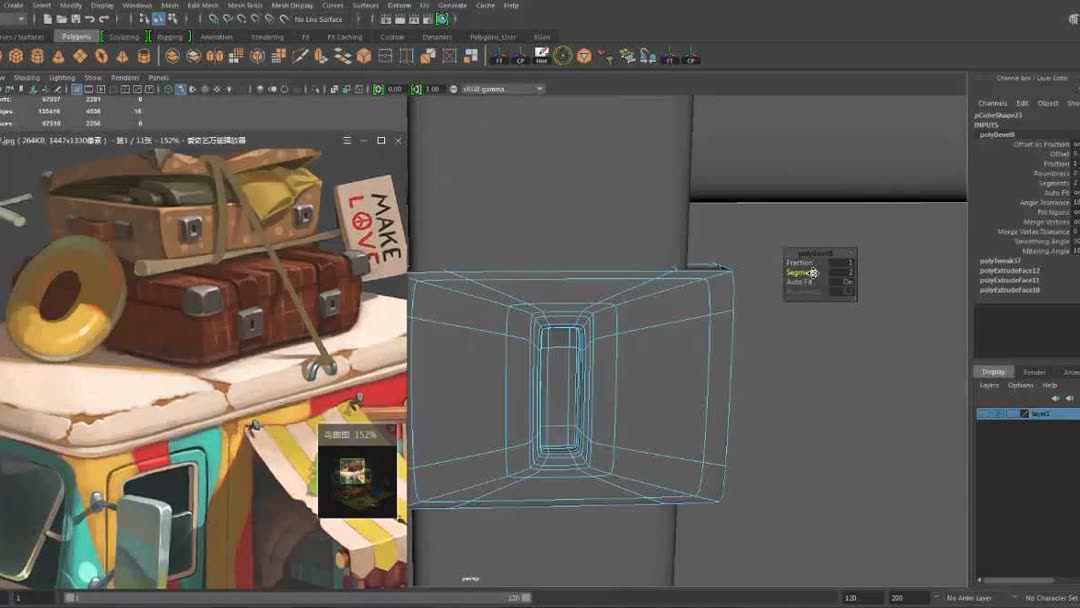
Task: Click the Redo arrow icon
Action: [104, 19]
